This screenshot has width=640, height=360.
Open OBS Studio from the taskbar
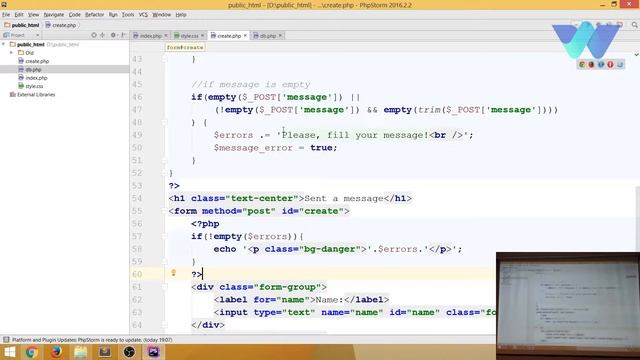click(x=129, y=352)
